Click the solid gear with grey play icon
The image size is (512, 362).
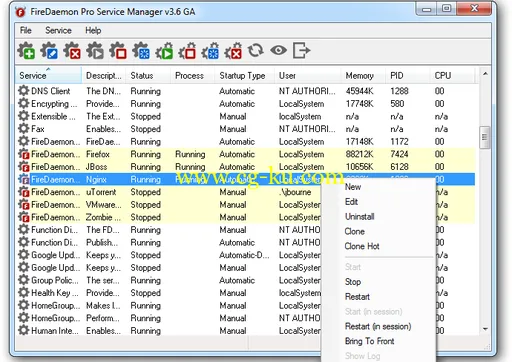click(x=95, y=51)
